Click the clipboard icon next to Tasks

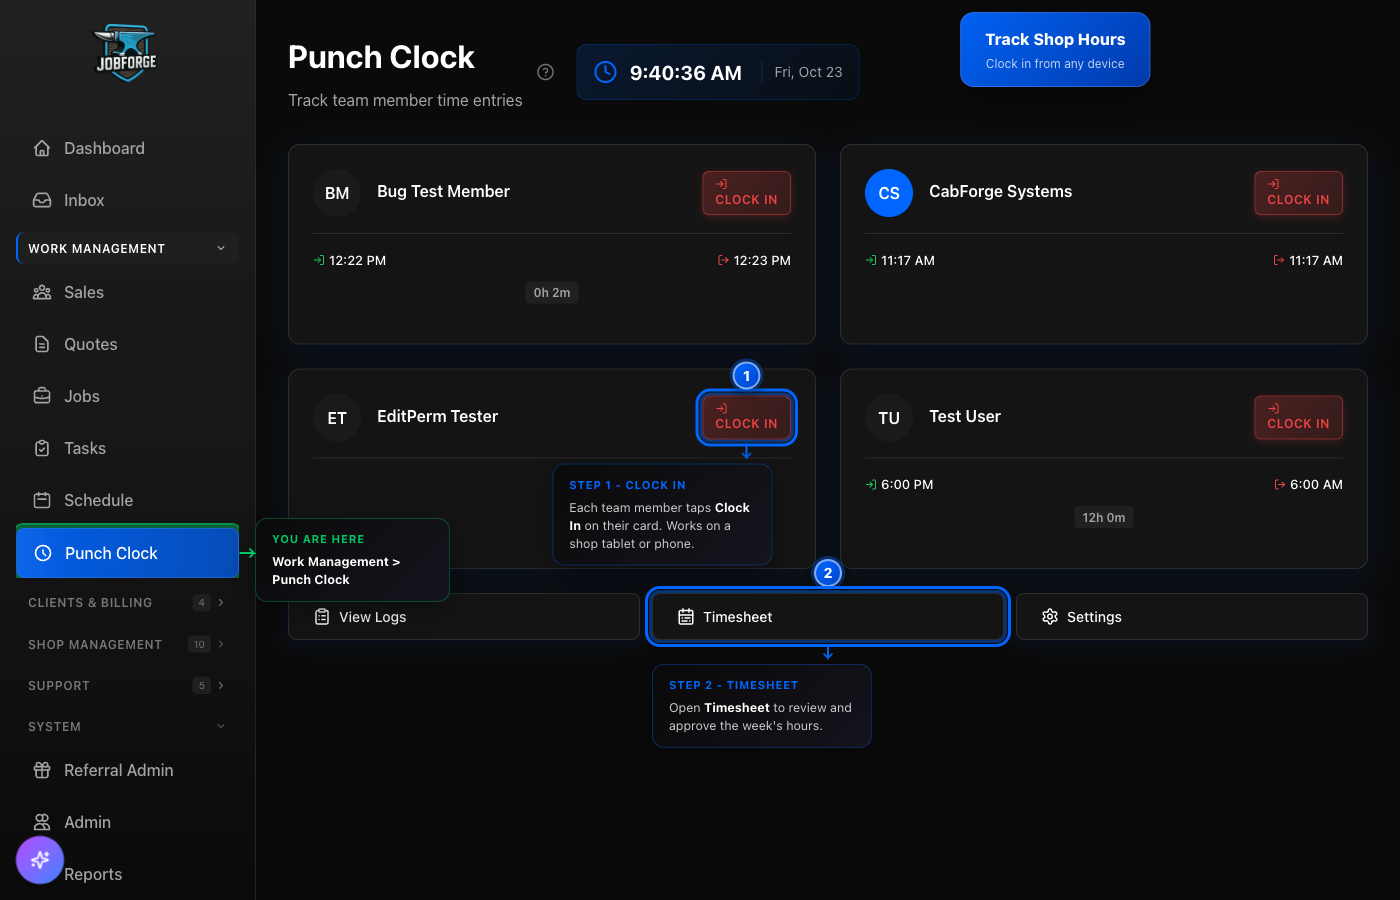(42, 448)
